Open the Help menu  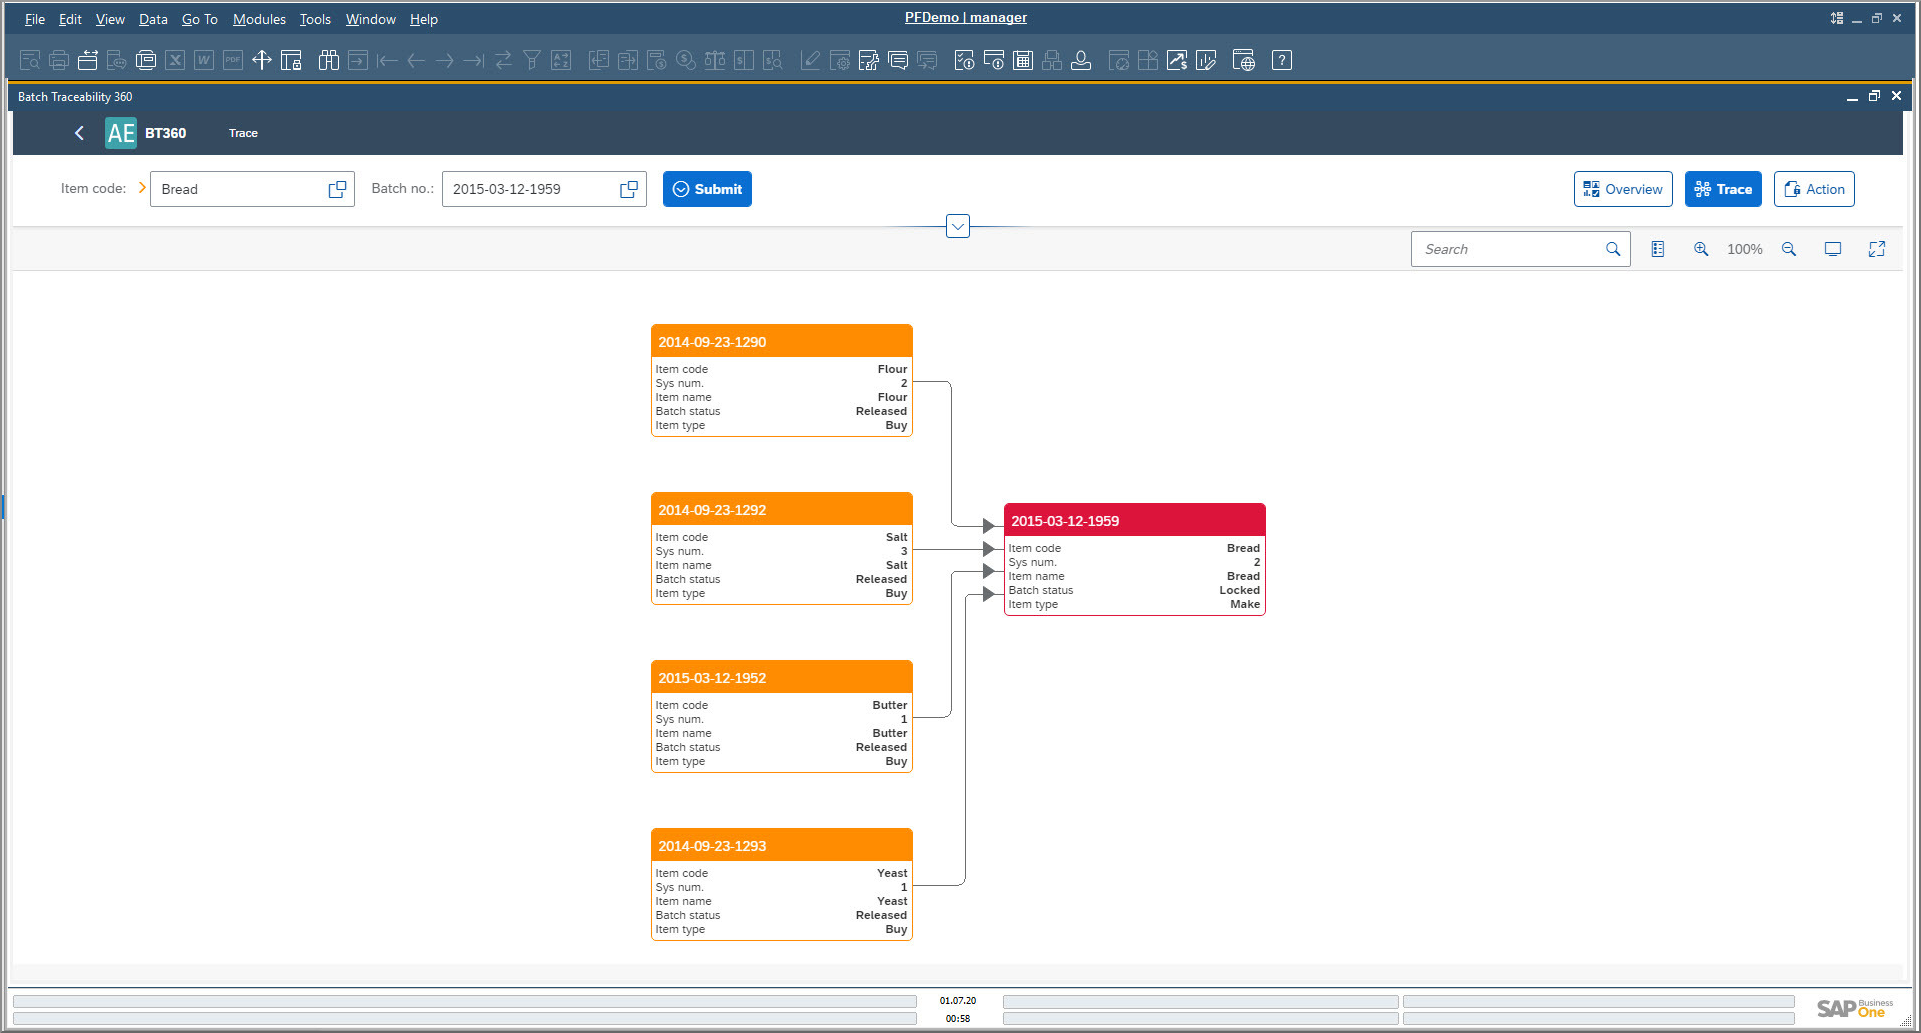click(x=424, y=19)
